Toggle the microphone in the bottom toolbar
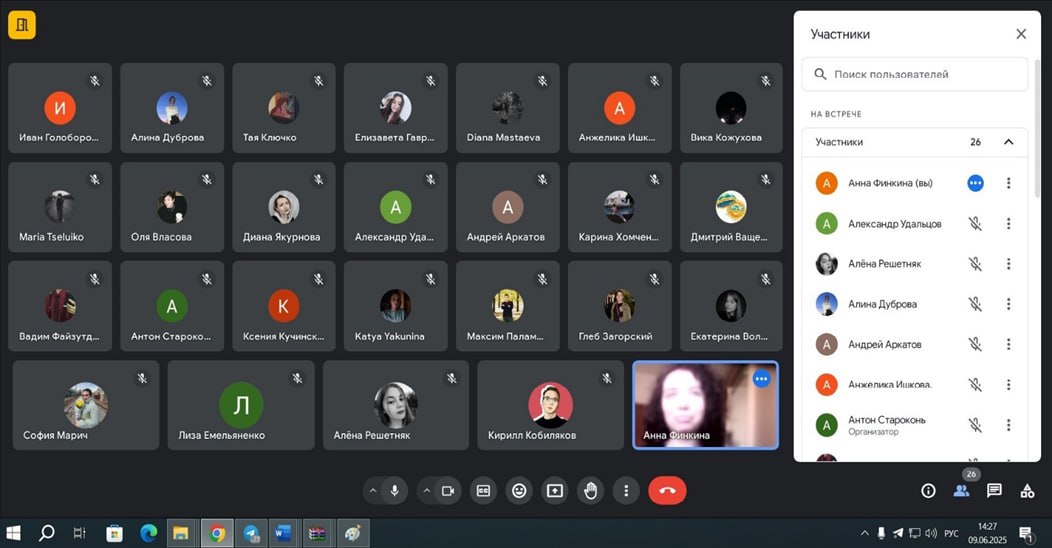This screenshot has width=1052, height=548. click(x=395, y=490)
